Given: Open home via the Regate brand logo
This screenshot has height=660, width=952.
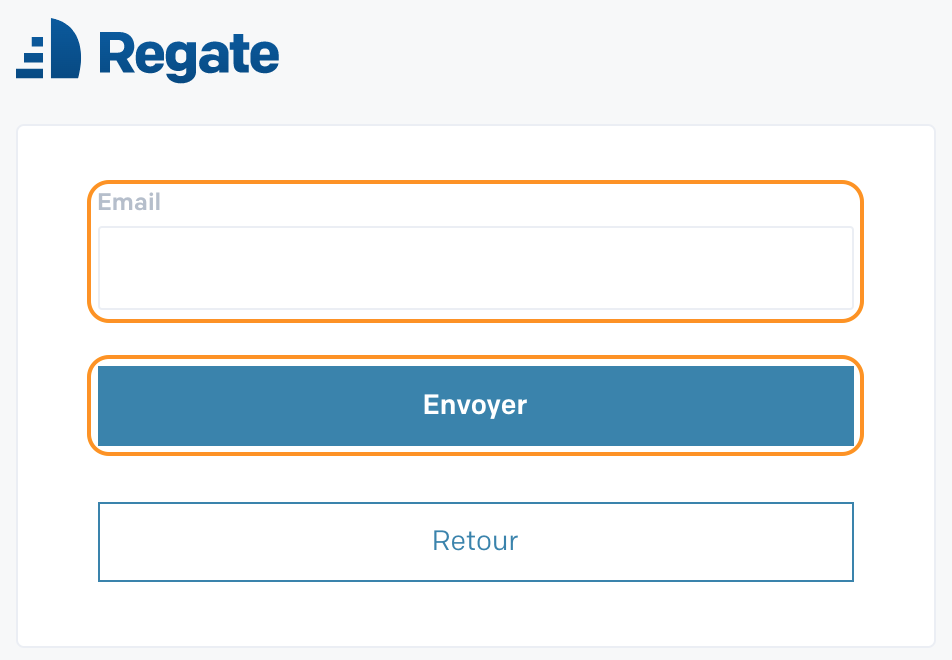Looking at the screenshot, I should 148,50.
